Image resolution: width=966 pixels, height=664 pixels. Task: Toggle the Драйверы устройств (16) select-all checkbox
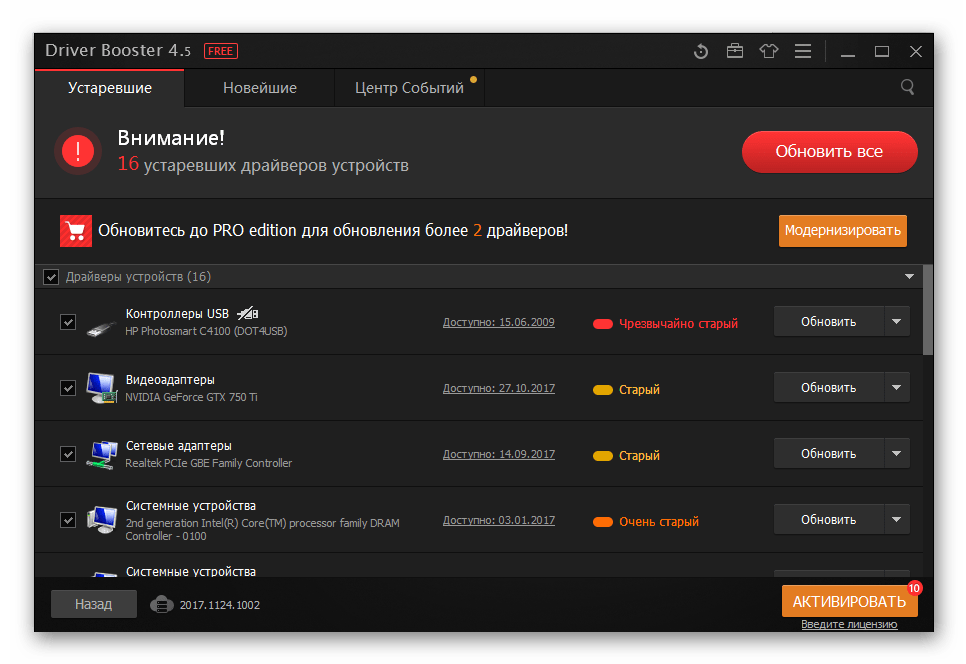pyautogui.click(x=51, y=277)
